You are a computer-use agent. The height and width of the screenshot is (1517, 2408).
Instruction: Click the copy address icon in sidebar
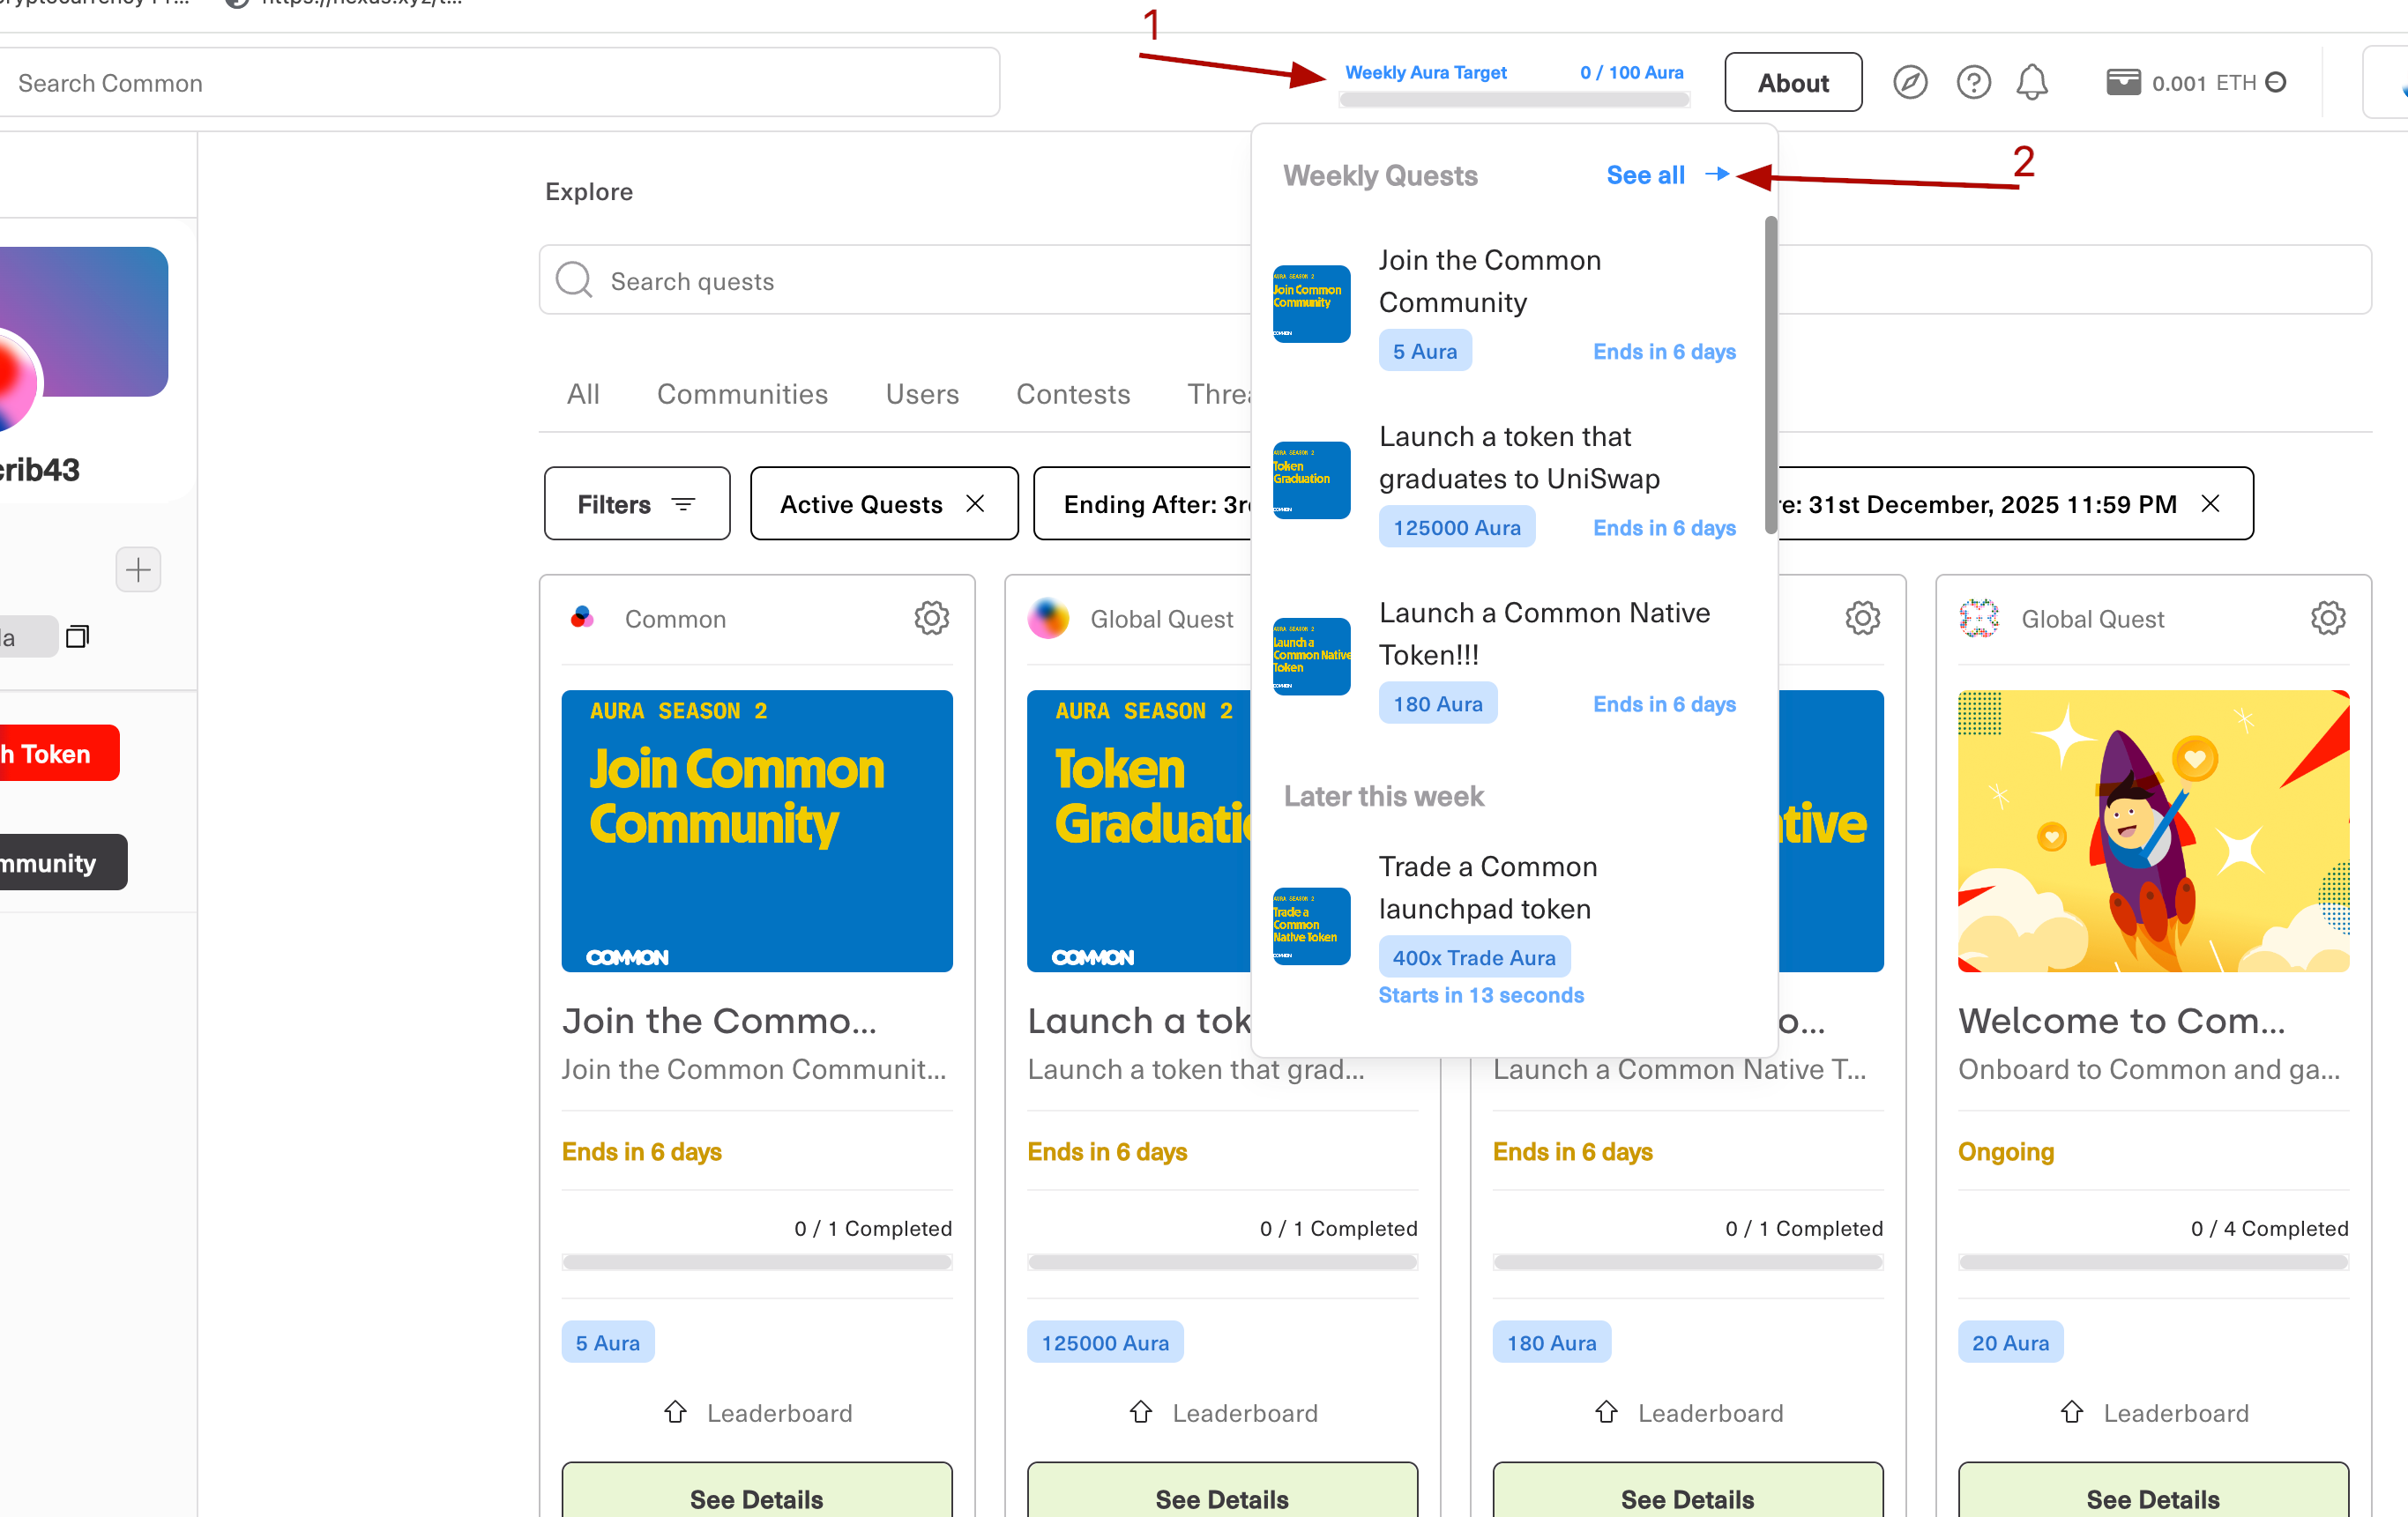[x=77, y=636]
